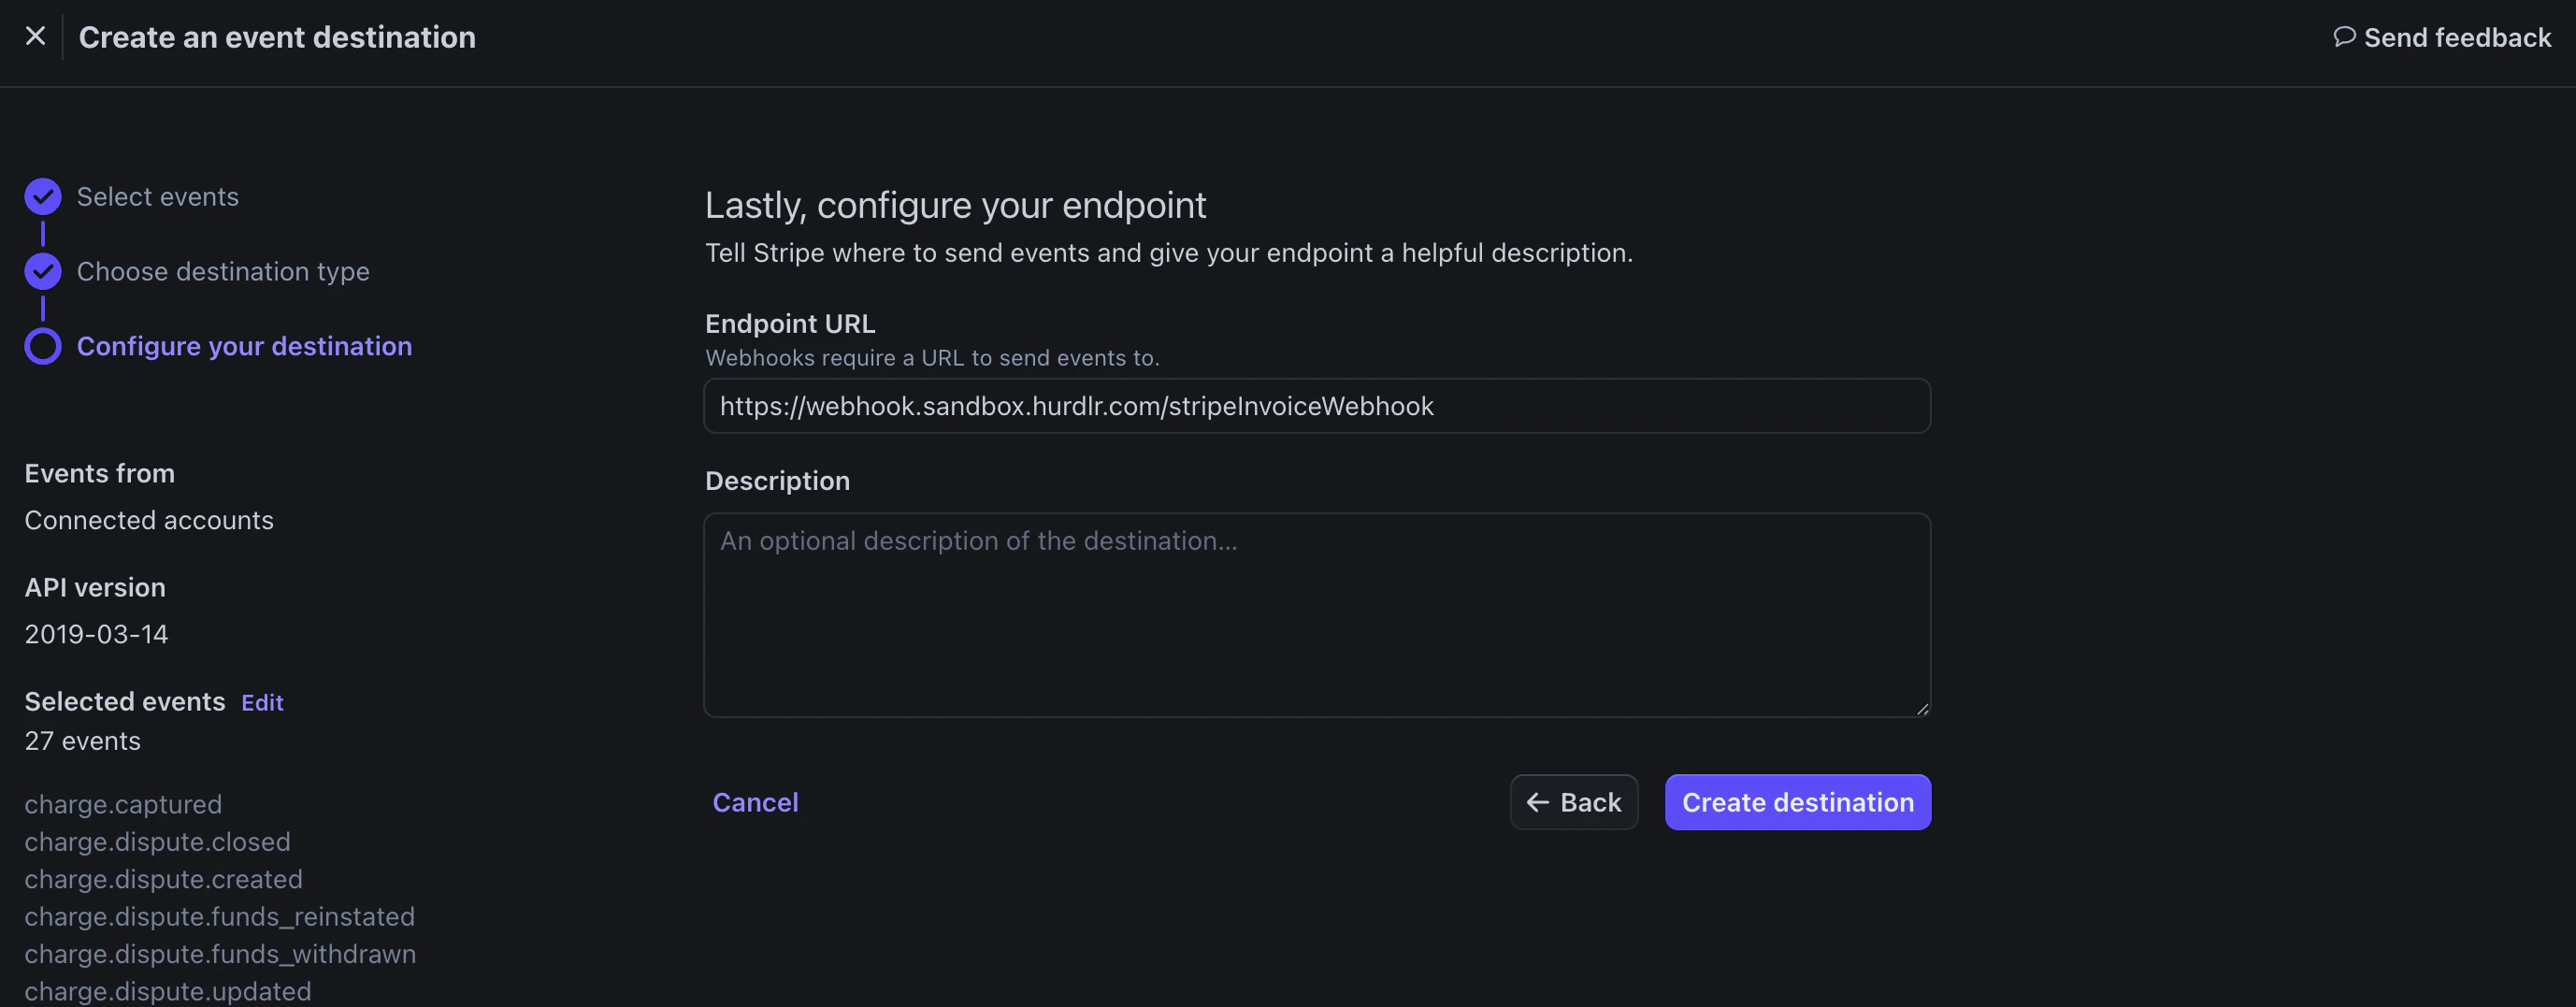The width and height of the screenshot is (2576, 1007).
Task: Select the circle icon for Configure your destination
Action: pyautogui.click(x=42, y=346)
